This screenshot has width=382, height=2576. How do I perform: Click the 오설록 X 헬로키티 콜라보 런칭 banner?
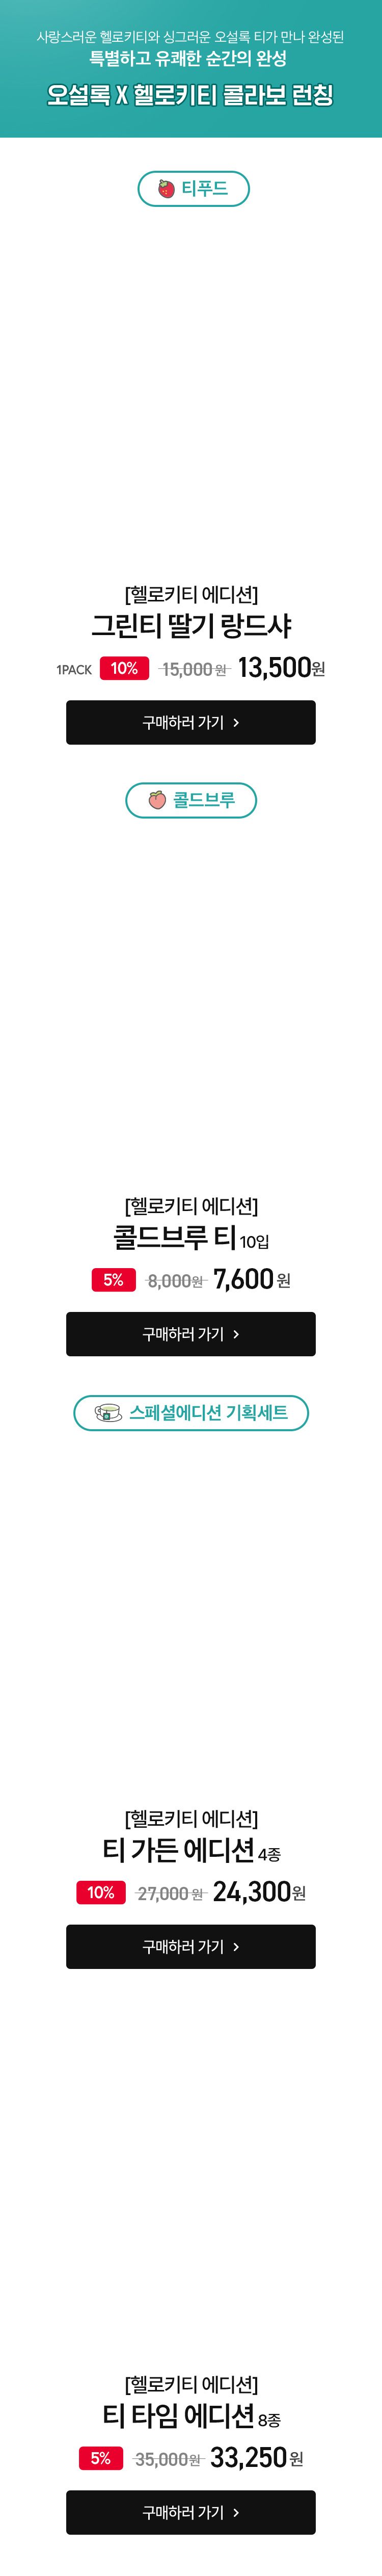point(191,69)
